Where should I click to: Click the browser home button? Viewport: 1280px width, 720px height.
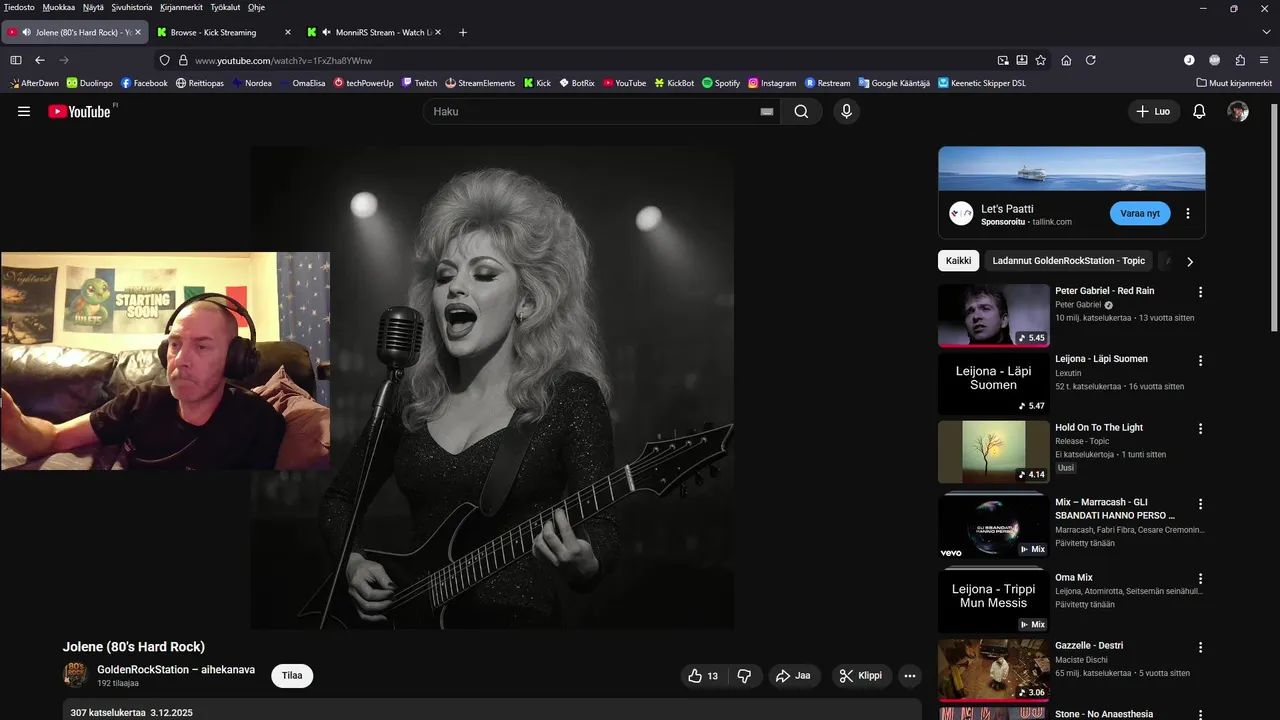click(1066, 60)
